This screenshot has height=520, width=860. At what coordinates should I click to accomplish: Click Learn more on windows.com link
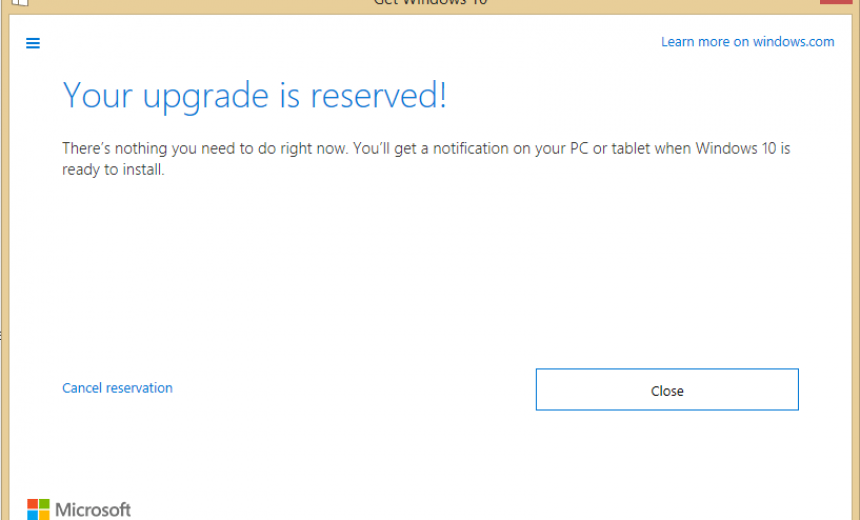[x=748, y=42]
